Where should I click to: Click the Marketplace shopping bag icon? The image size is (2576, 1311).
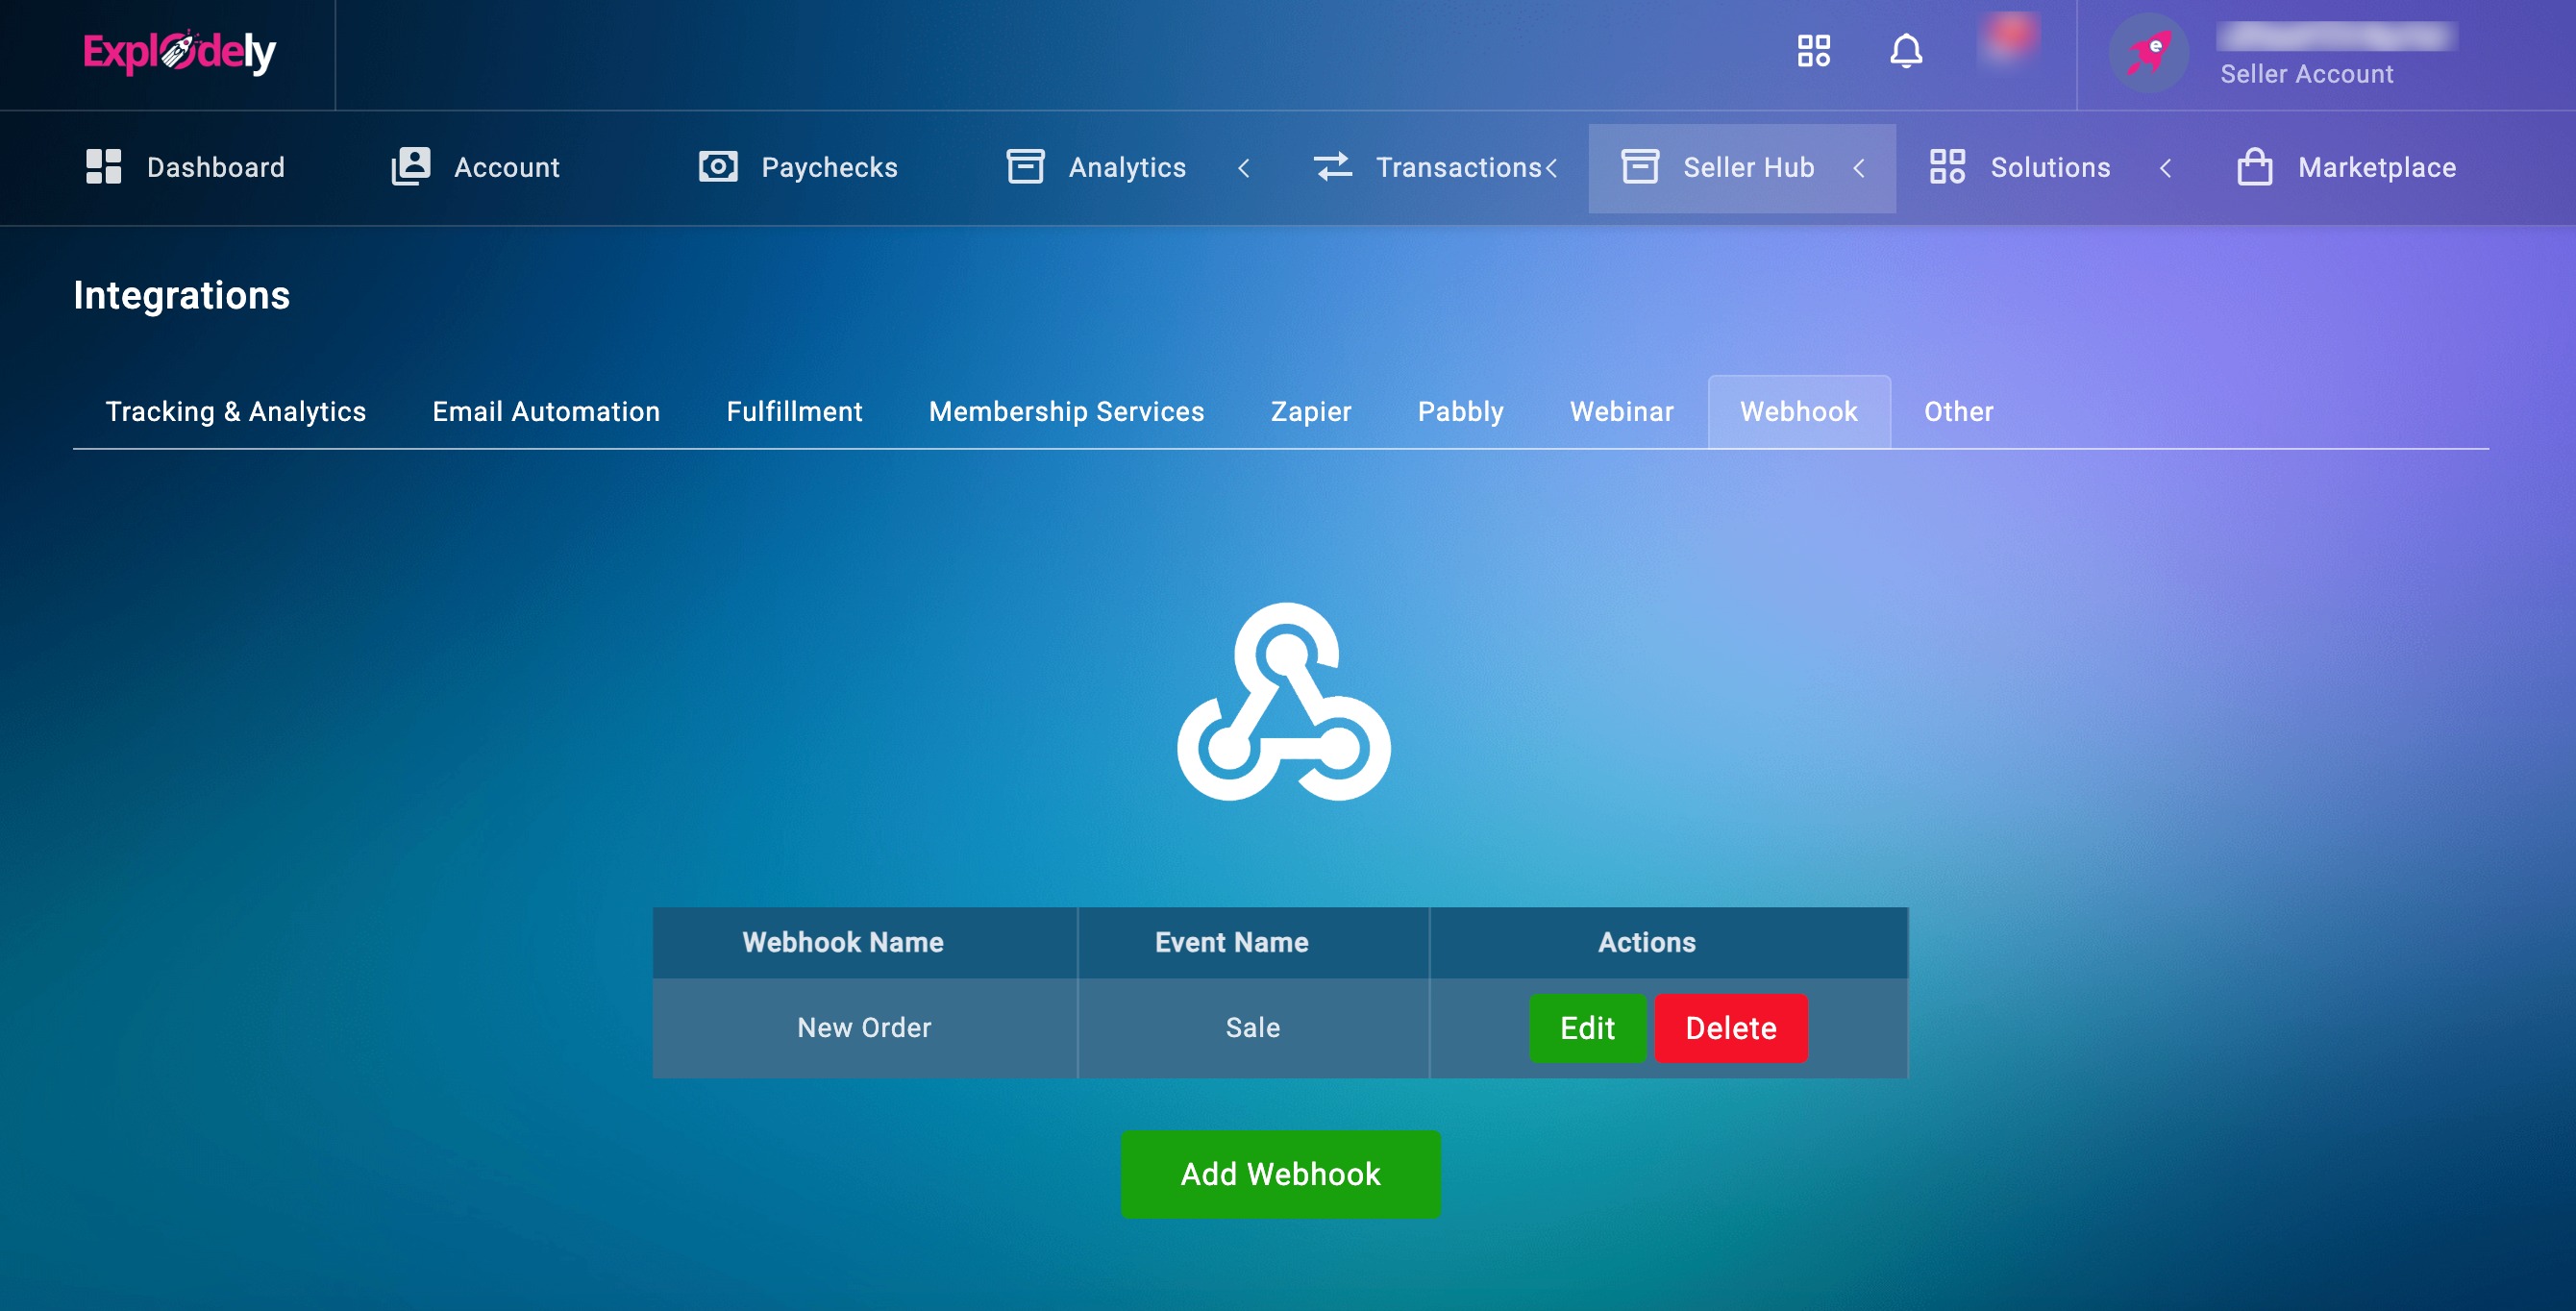point(2254,167)
